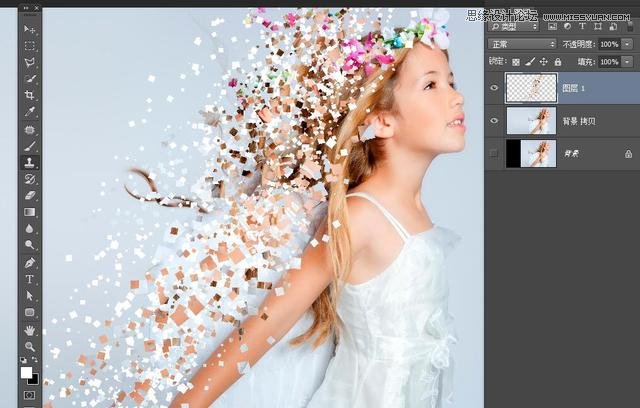Select the Gradient tool
The height and width of the screenshot is (408, 640).
[x=29, y=212]
